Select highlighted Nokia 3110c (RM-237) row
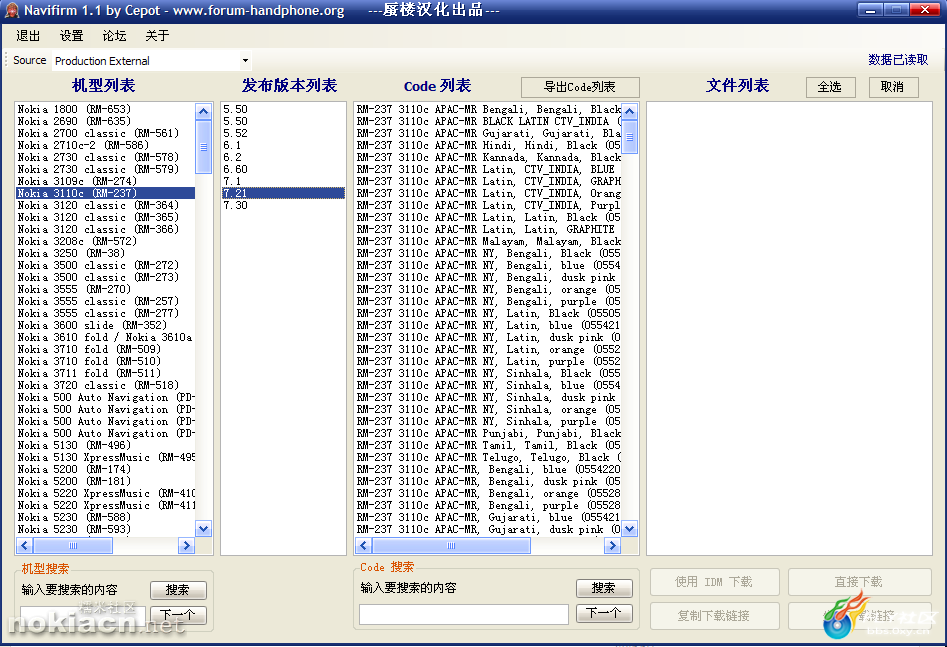The image size is (947, 647). (105, 193)
